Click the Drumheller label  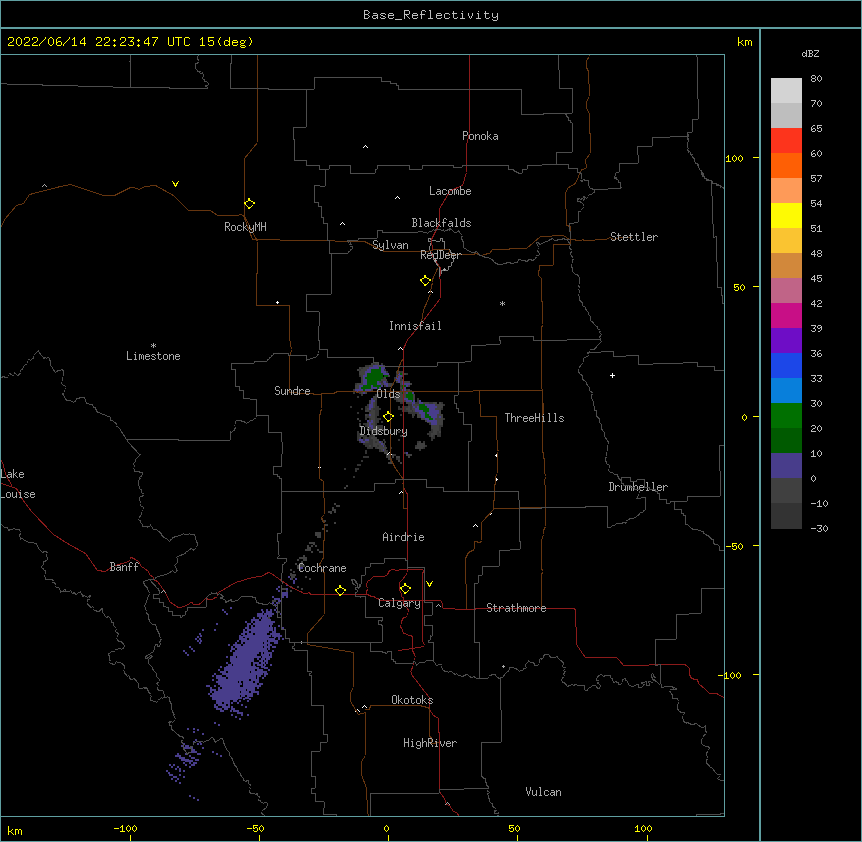coord(638,487)
